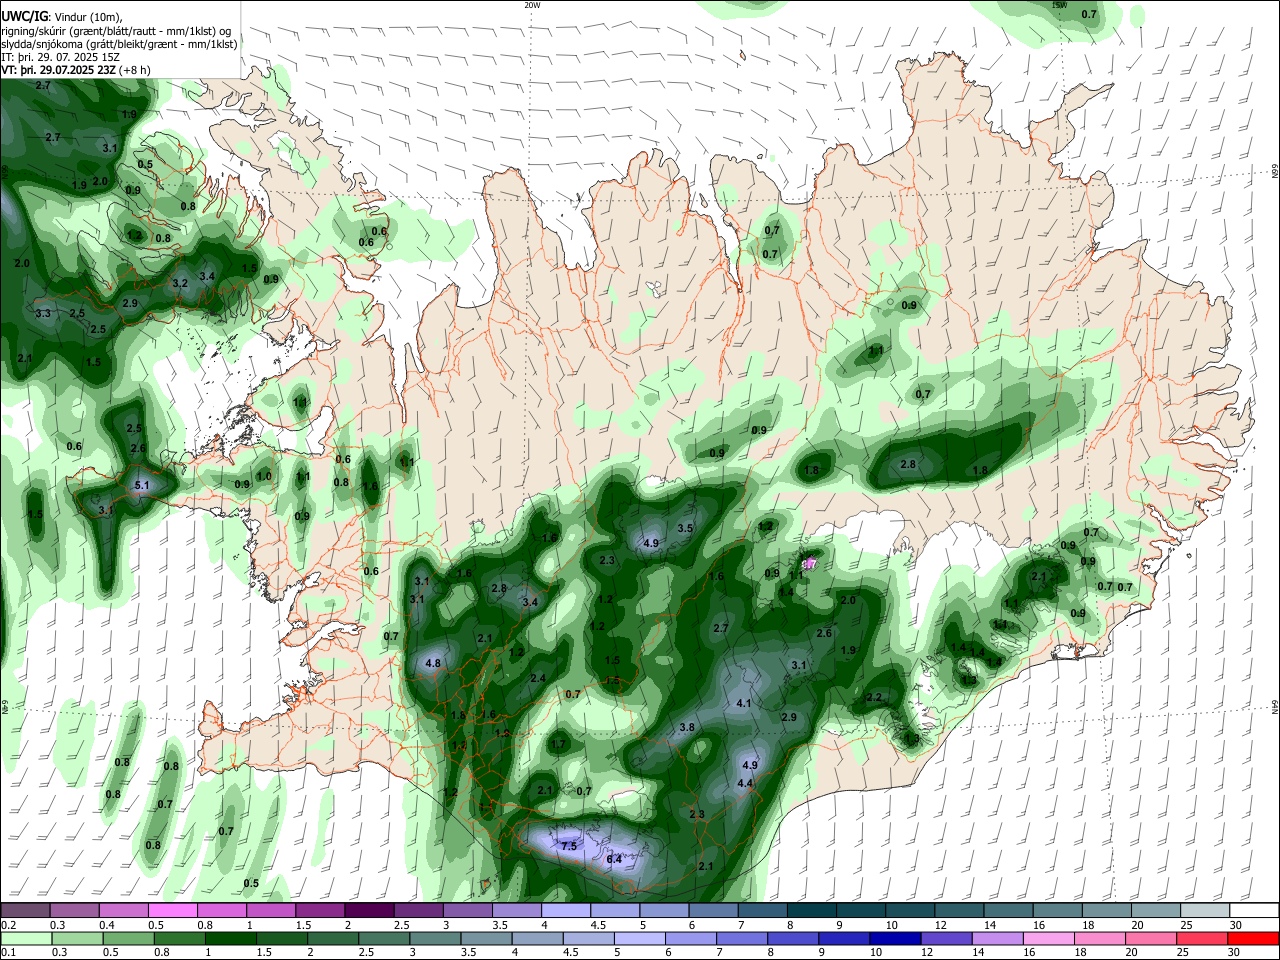Image resolution: width=1280 pixels, height=960 pixels.
Task: Click the 20W longitude label at top
Action: (532, 5)
